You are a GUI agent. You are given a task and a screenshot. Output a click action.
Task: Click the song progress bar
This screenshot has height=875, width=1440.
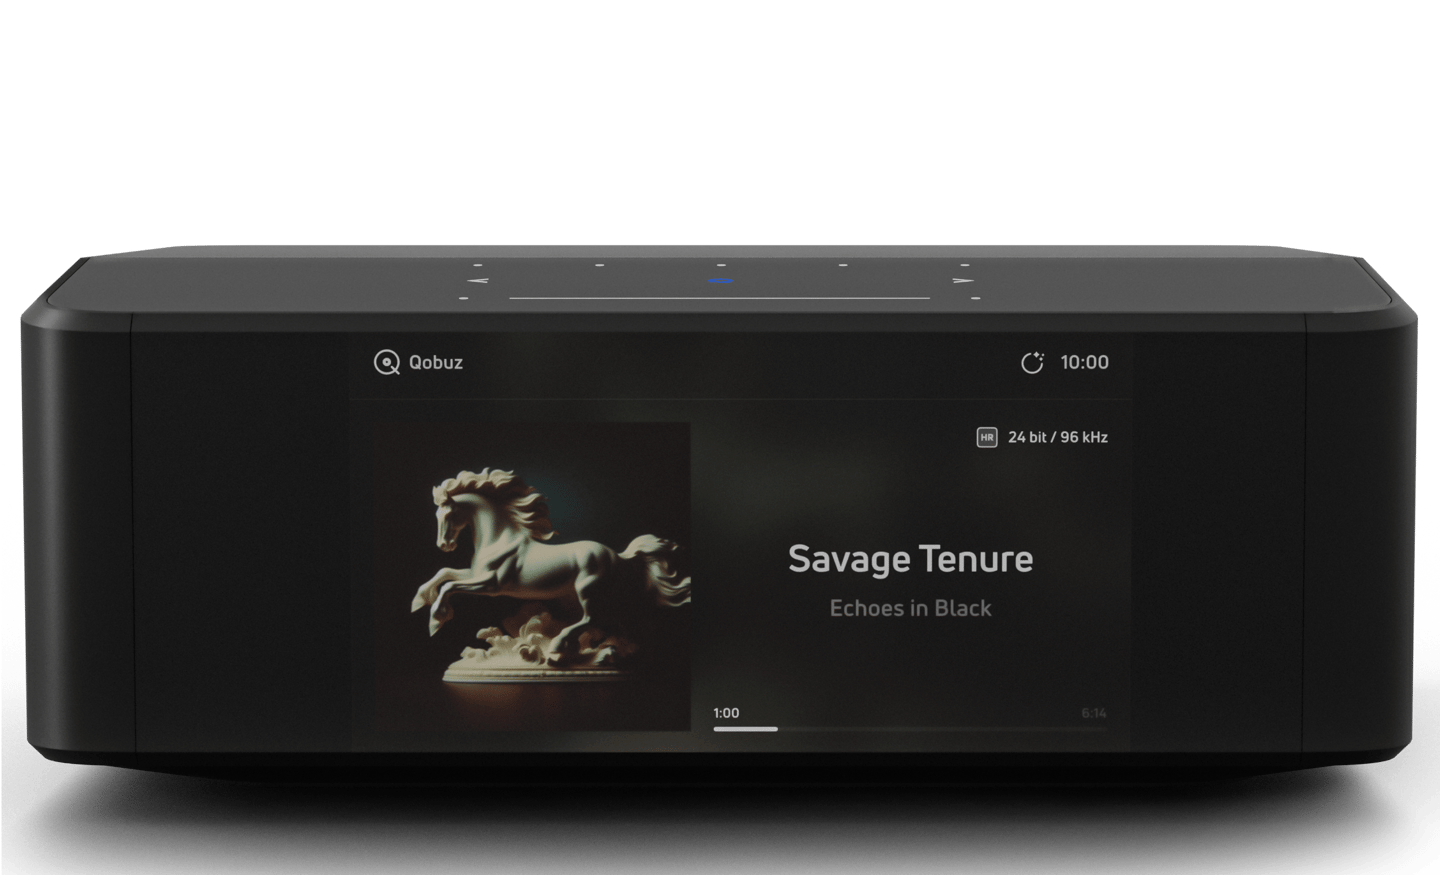[910, 729]
